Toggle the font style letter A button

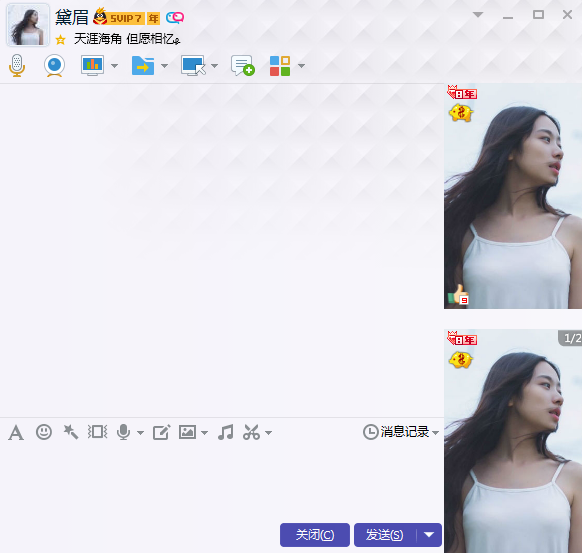[x=16, y=433]
